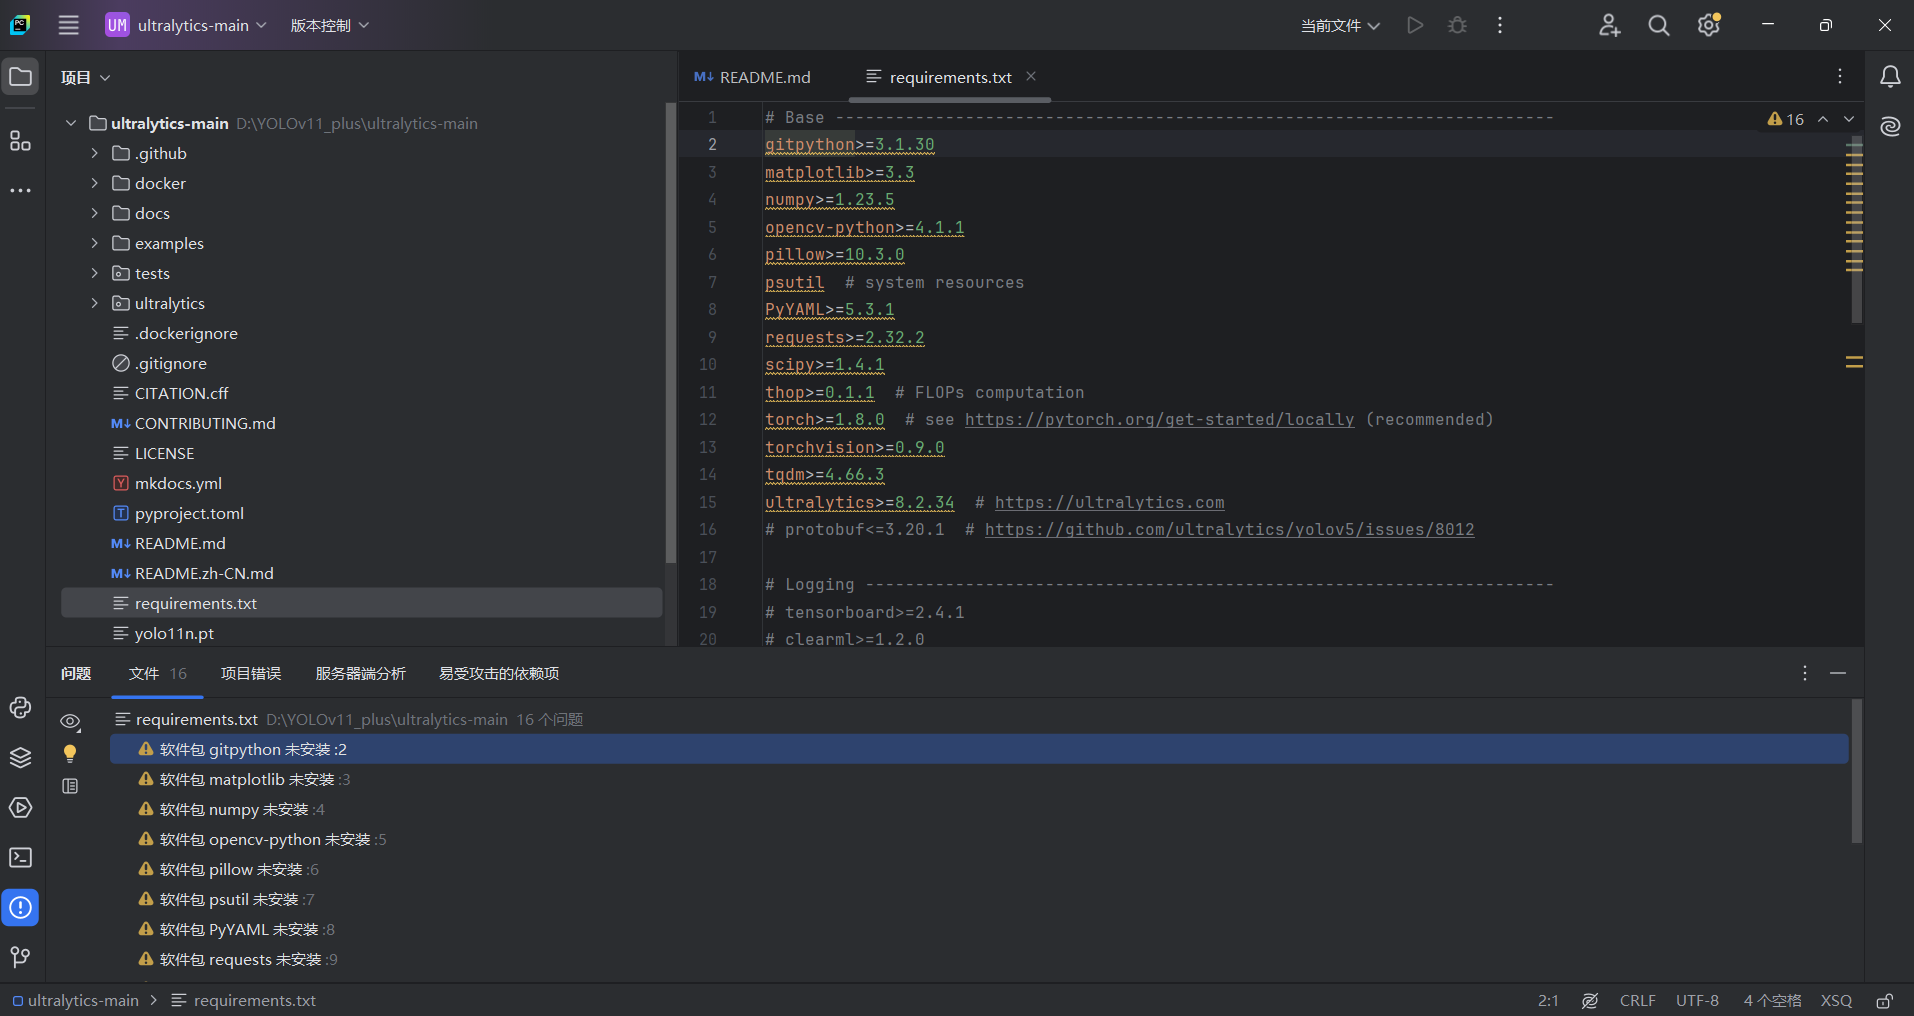This screenshot has height=1016, width=1914.
Task: Expand the examples folder
Action: [x=95, y=243]
